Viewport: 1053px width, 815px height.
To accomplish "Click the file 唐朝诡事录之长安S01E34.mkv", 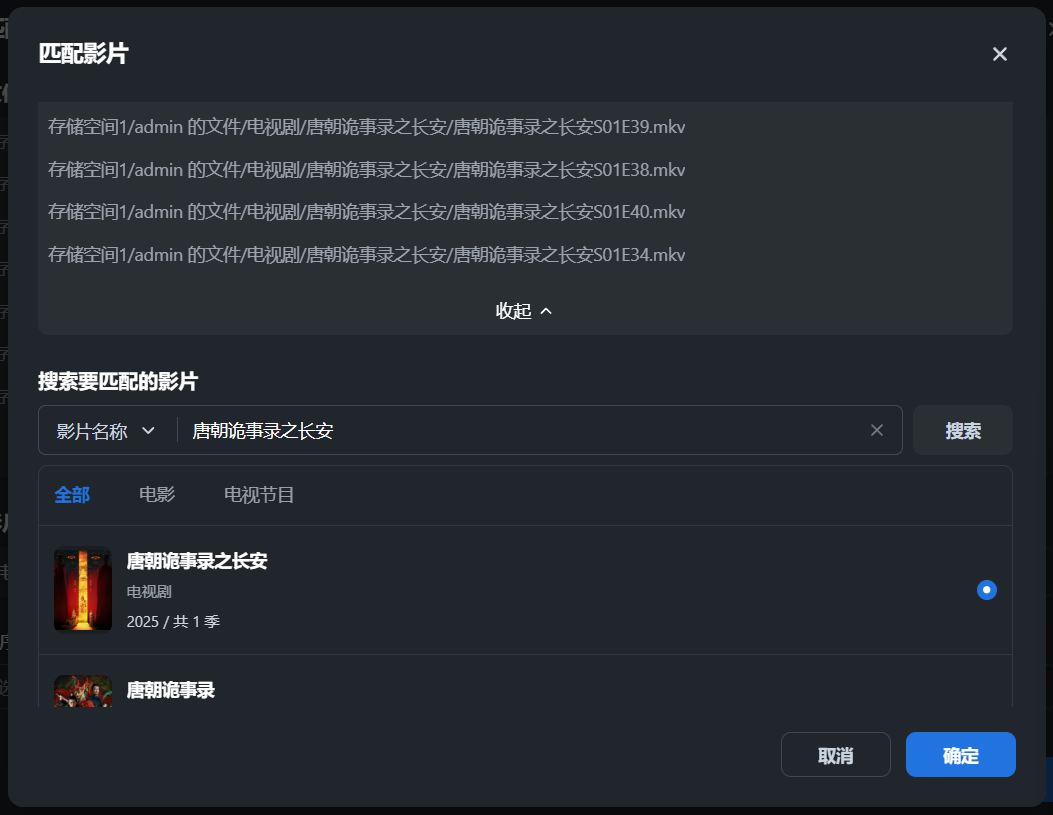I will click(366, 255).
